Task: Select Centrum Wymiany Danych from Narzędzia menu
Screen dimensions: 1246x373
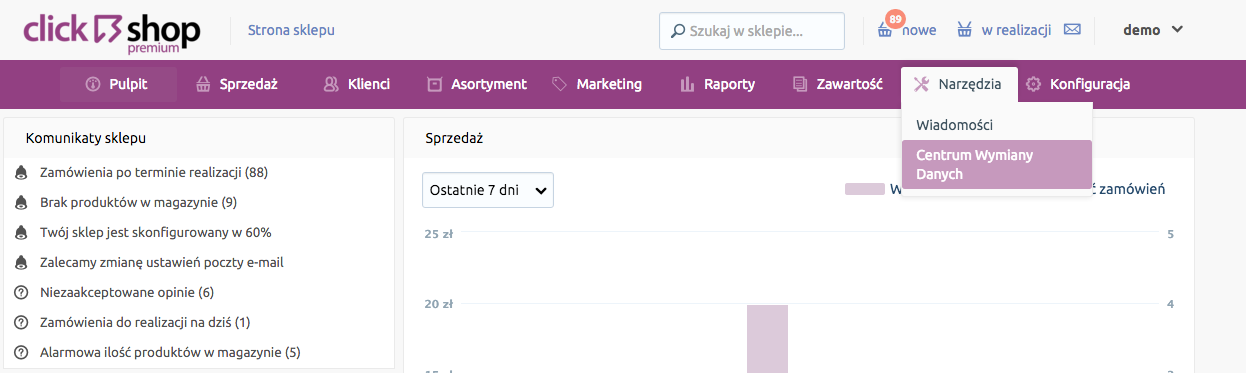Action: pos(997,164)
